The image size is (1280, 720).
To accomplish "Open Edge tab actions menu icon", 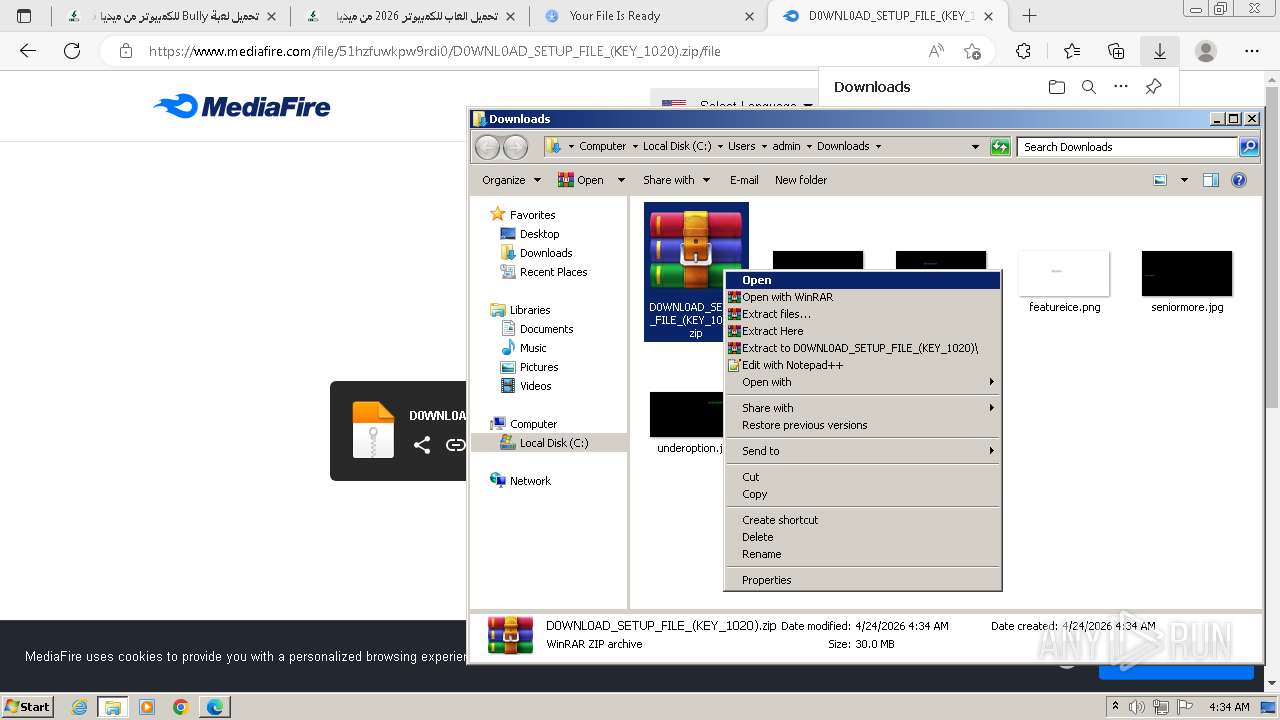I will coord(24,16).
